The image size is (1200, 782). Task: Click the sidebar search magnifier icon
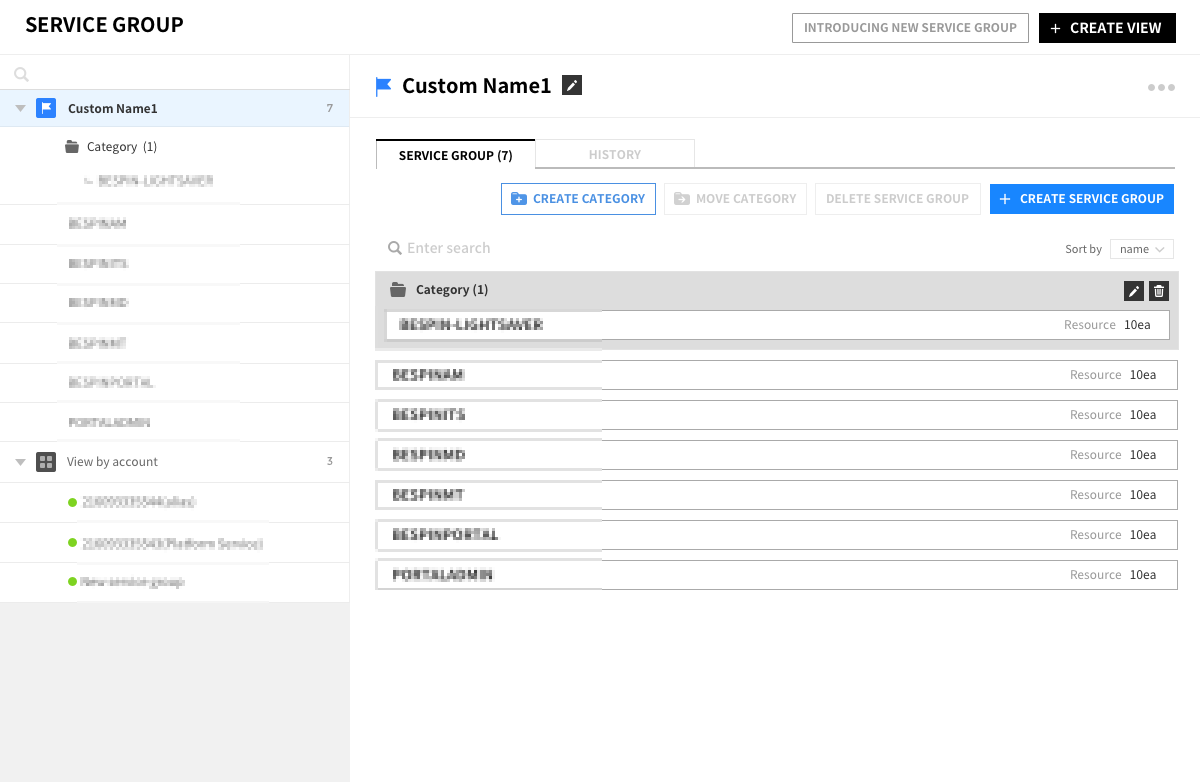point(22,74)
